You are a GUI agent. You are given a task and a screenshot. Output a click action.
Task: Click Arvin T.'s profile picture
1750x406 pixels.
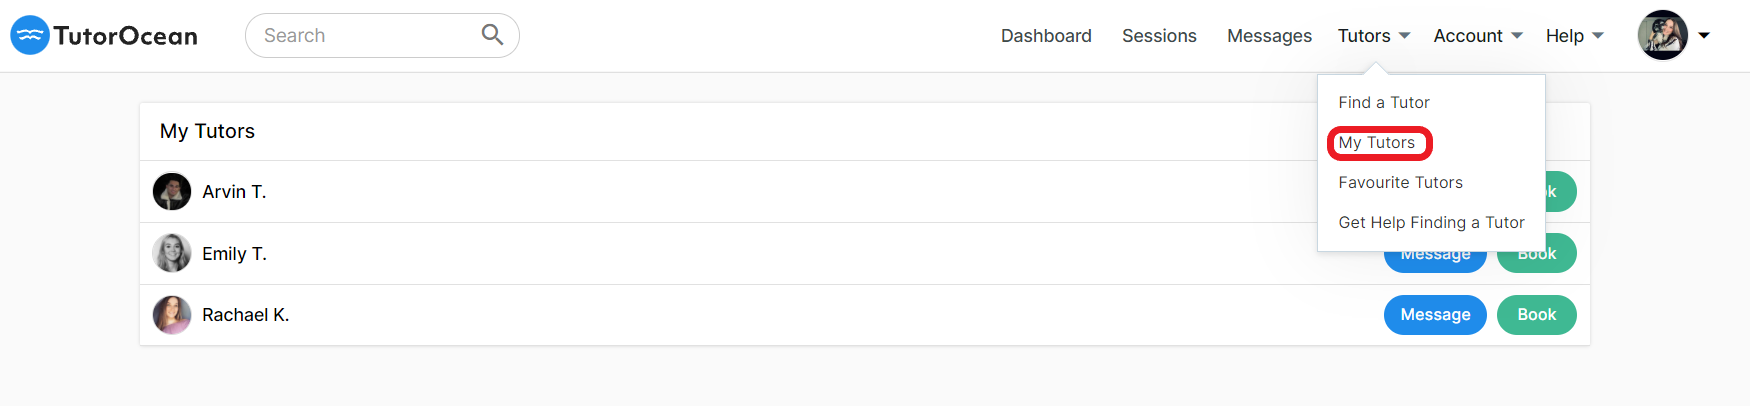172,192
